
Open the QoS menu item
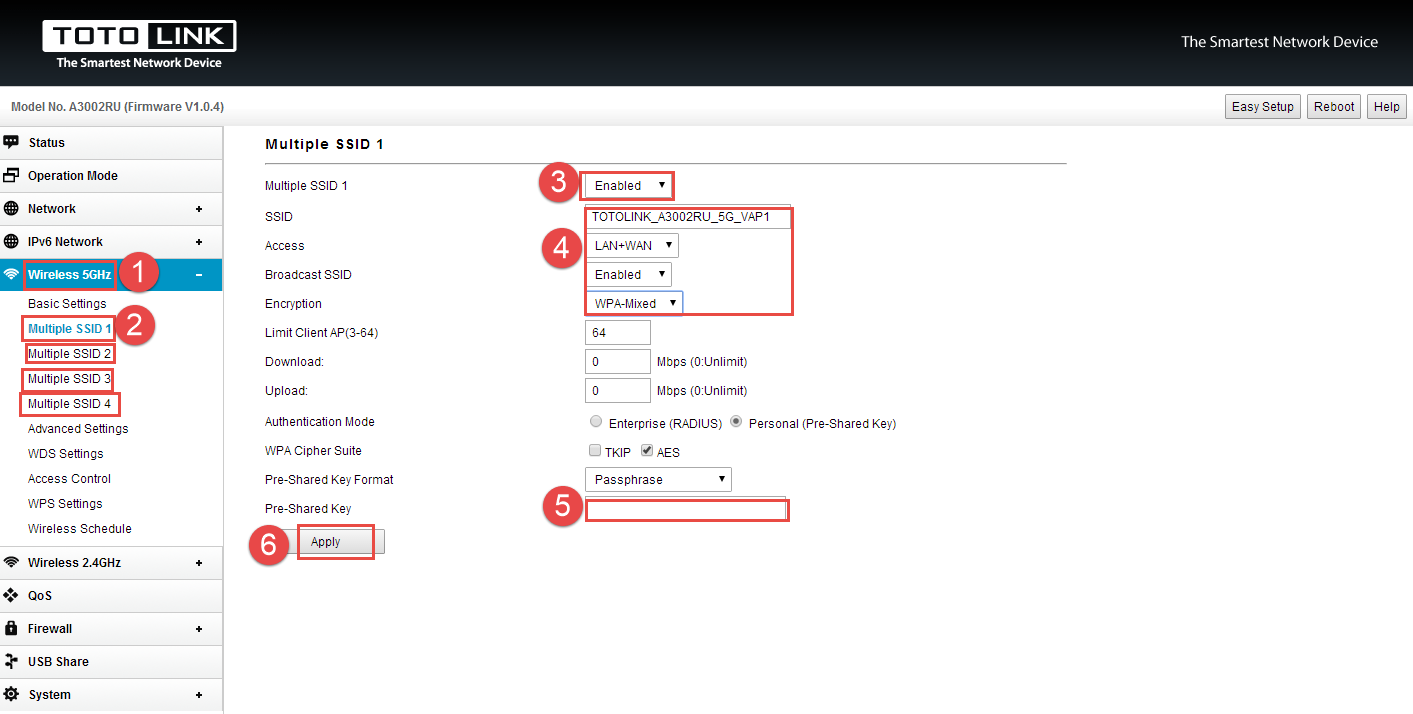point(111,596)
